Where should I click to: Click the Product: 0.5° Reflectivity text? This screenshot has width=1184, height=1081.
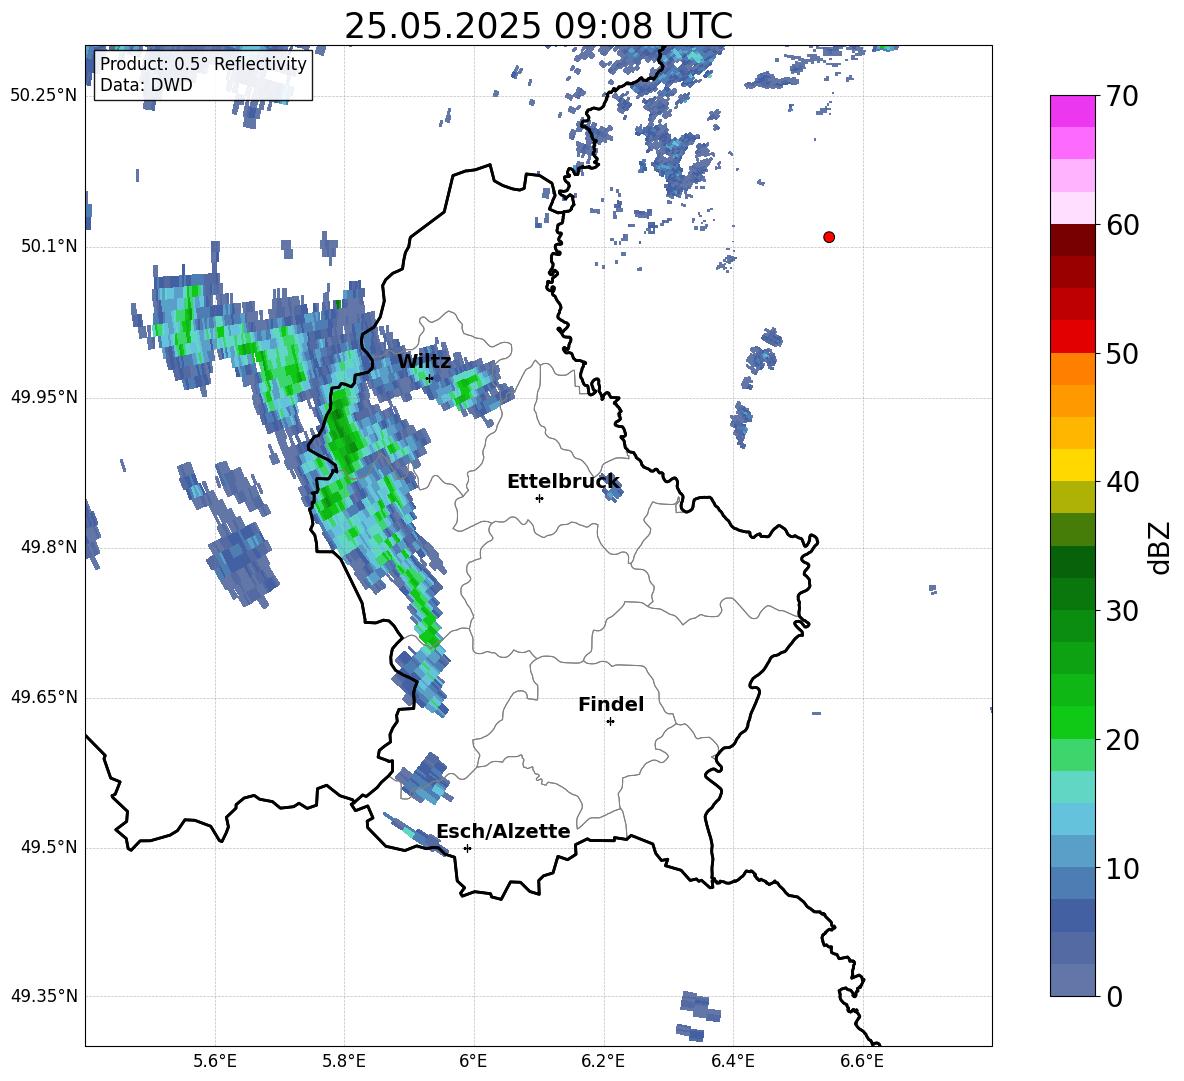(203, 63)
